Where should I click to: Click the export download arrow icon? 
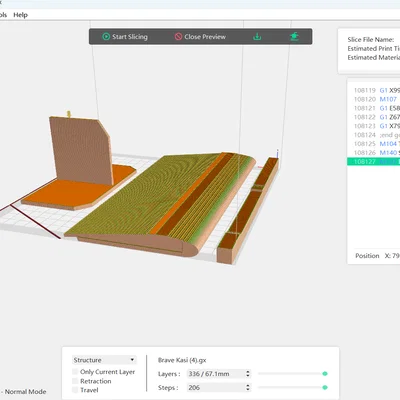pos(257,37)
